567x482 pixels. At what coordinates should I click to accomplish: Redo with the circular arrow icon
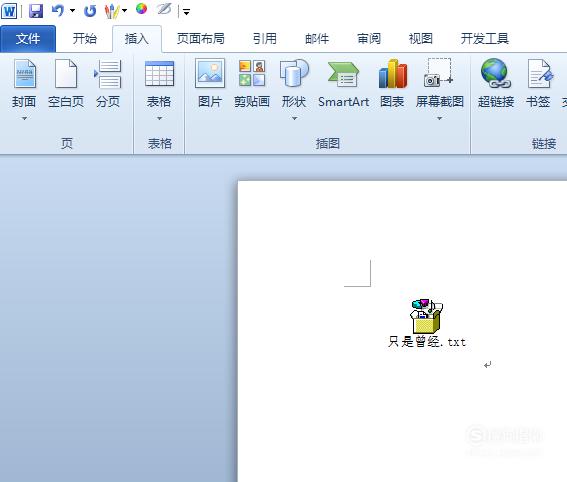(x=90, y=11)
